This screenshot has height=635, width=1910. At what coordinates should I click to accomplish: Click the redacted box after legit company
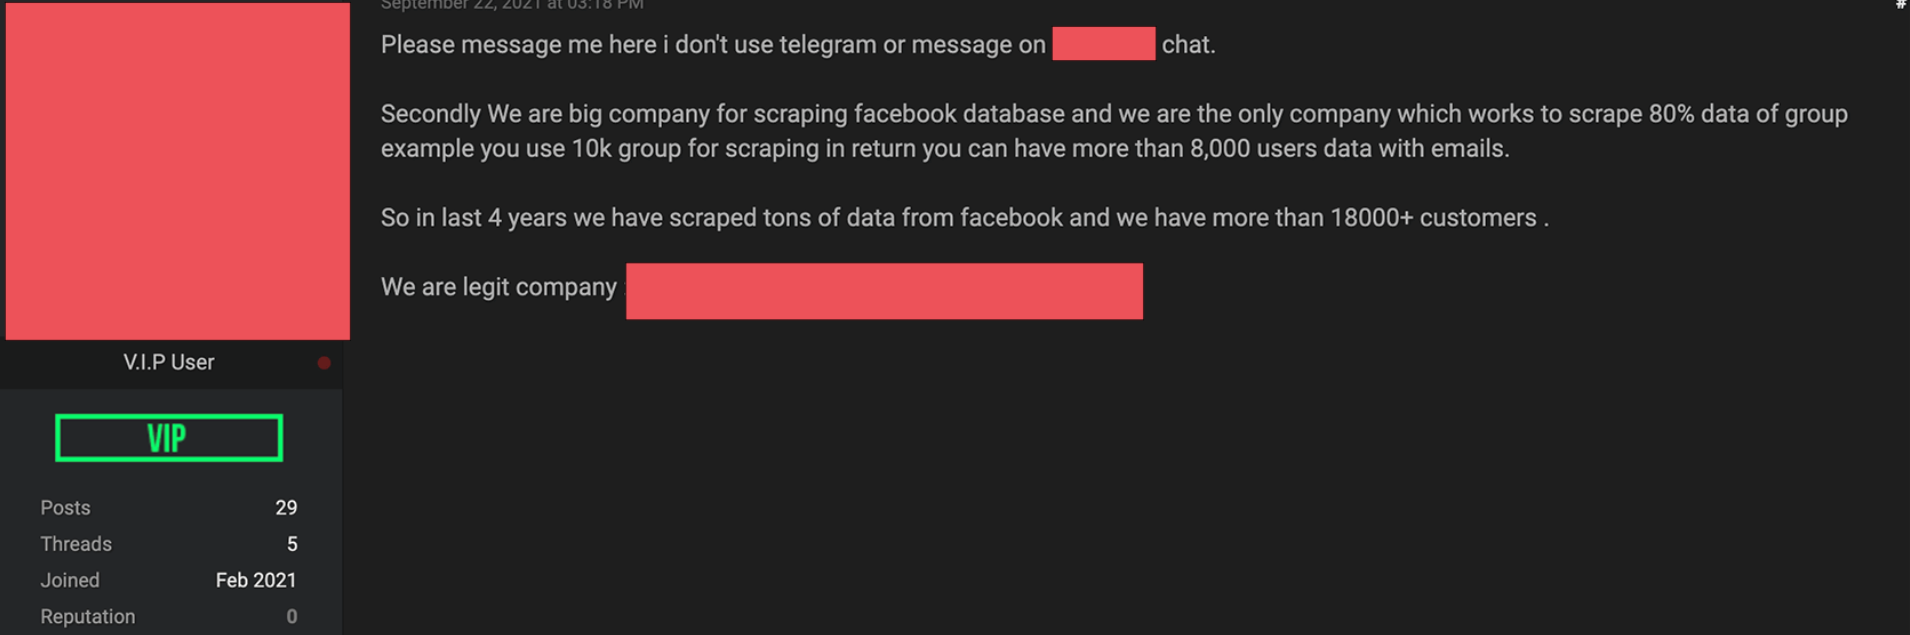884,291
